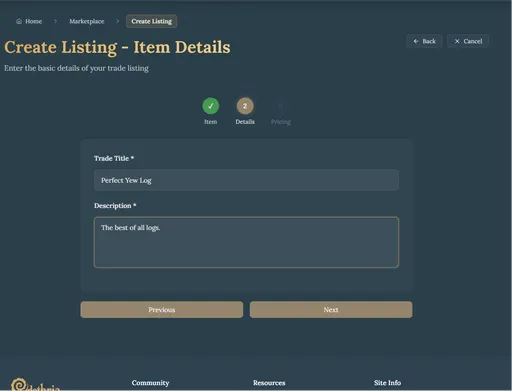
Task: Click the Resources footer heading
Action: [269, 383]
